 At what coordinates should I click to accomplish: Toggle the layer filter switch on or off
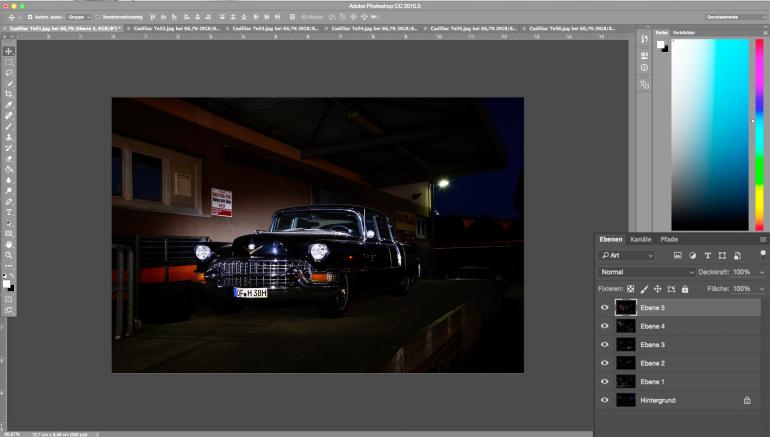[x=763, y=254]
